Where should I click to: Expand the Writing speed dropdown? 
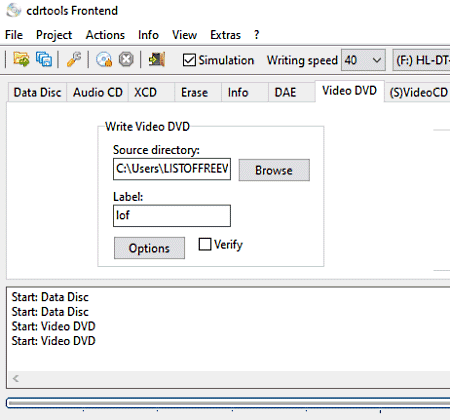pos(363,60)
